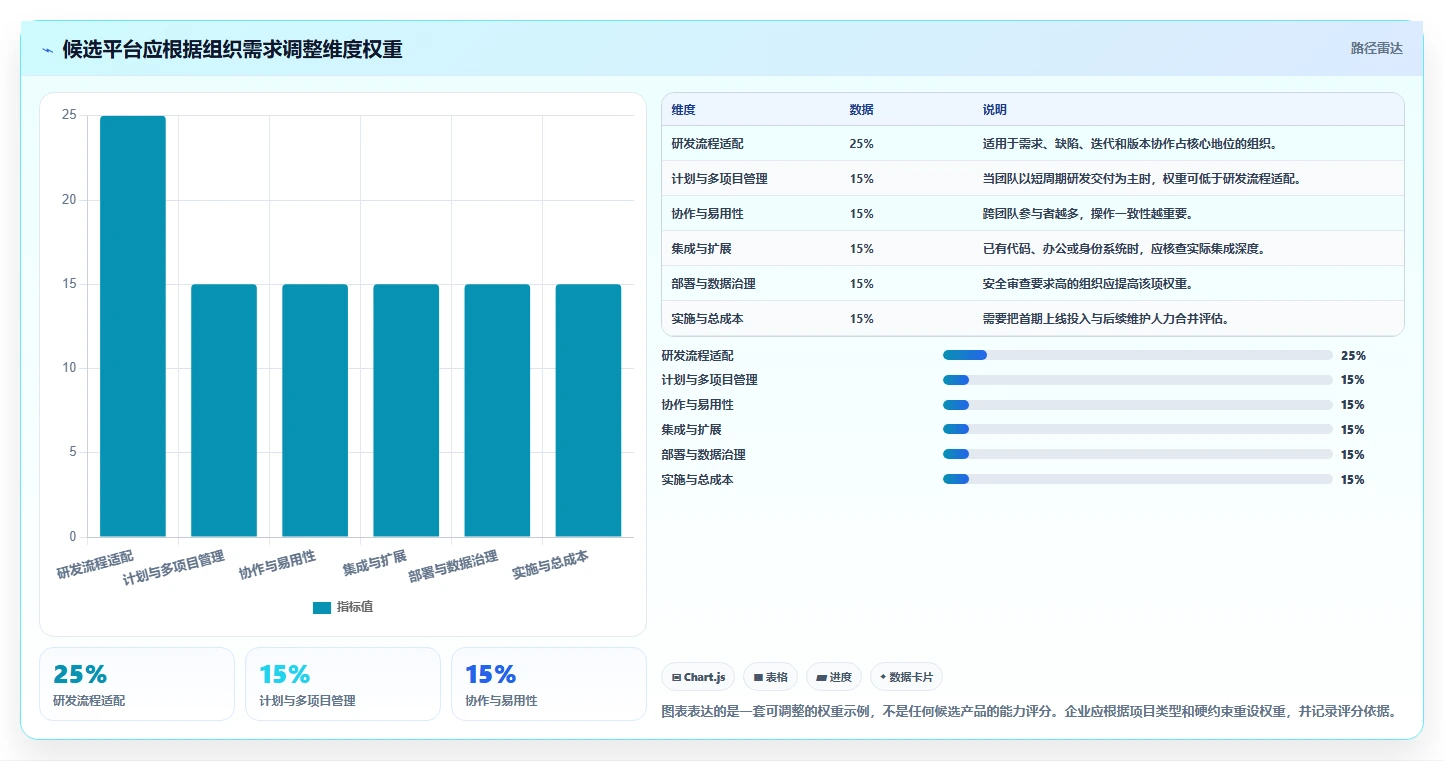This screenshot has width=1444, height=761.
Task: Click the 数据 column header
Action: tap(861, 110)
